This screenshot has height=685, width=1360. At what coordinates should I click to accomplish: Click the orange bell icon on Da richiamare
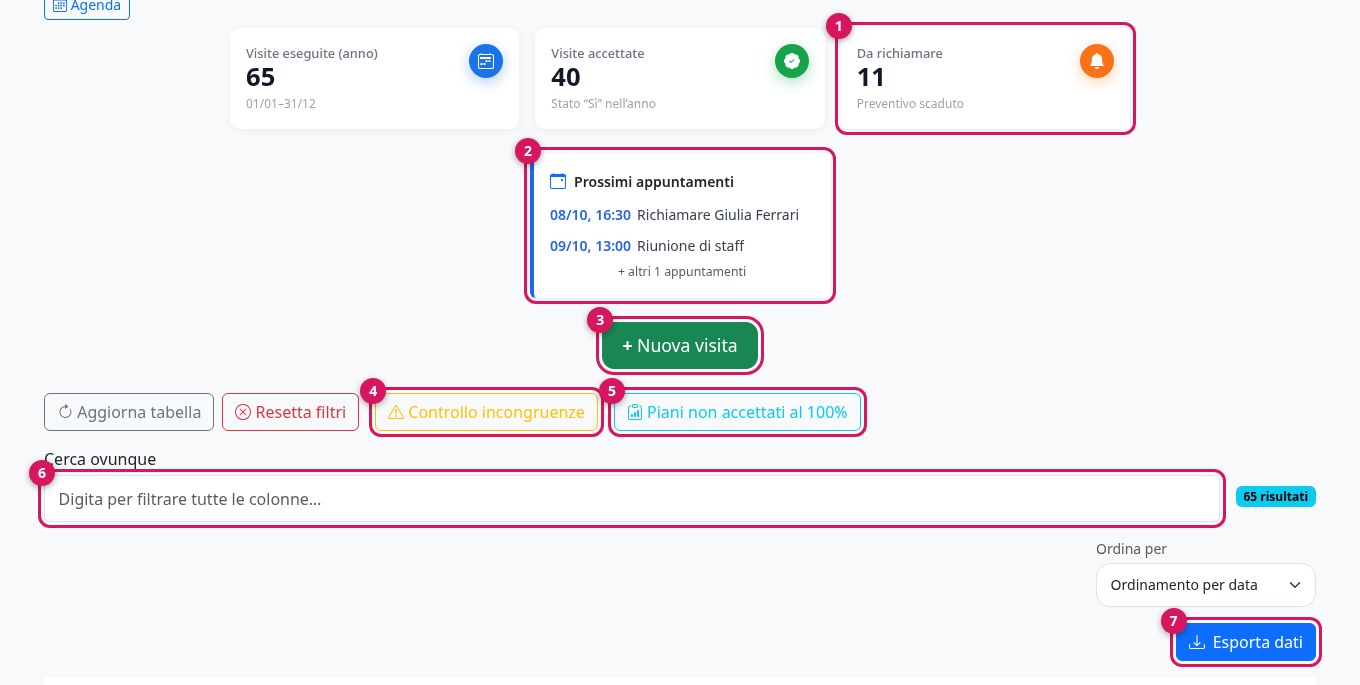pyautogui.click(x=1097, y=62)
